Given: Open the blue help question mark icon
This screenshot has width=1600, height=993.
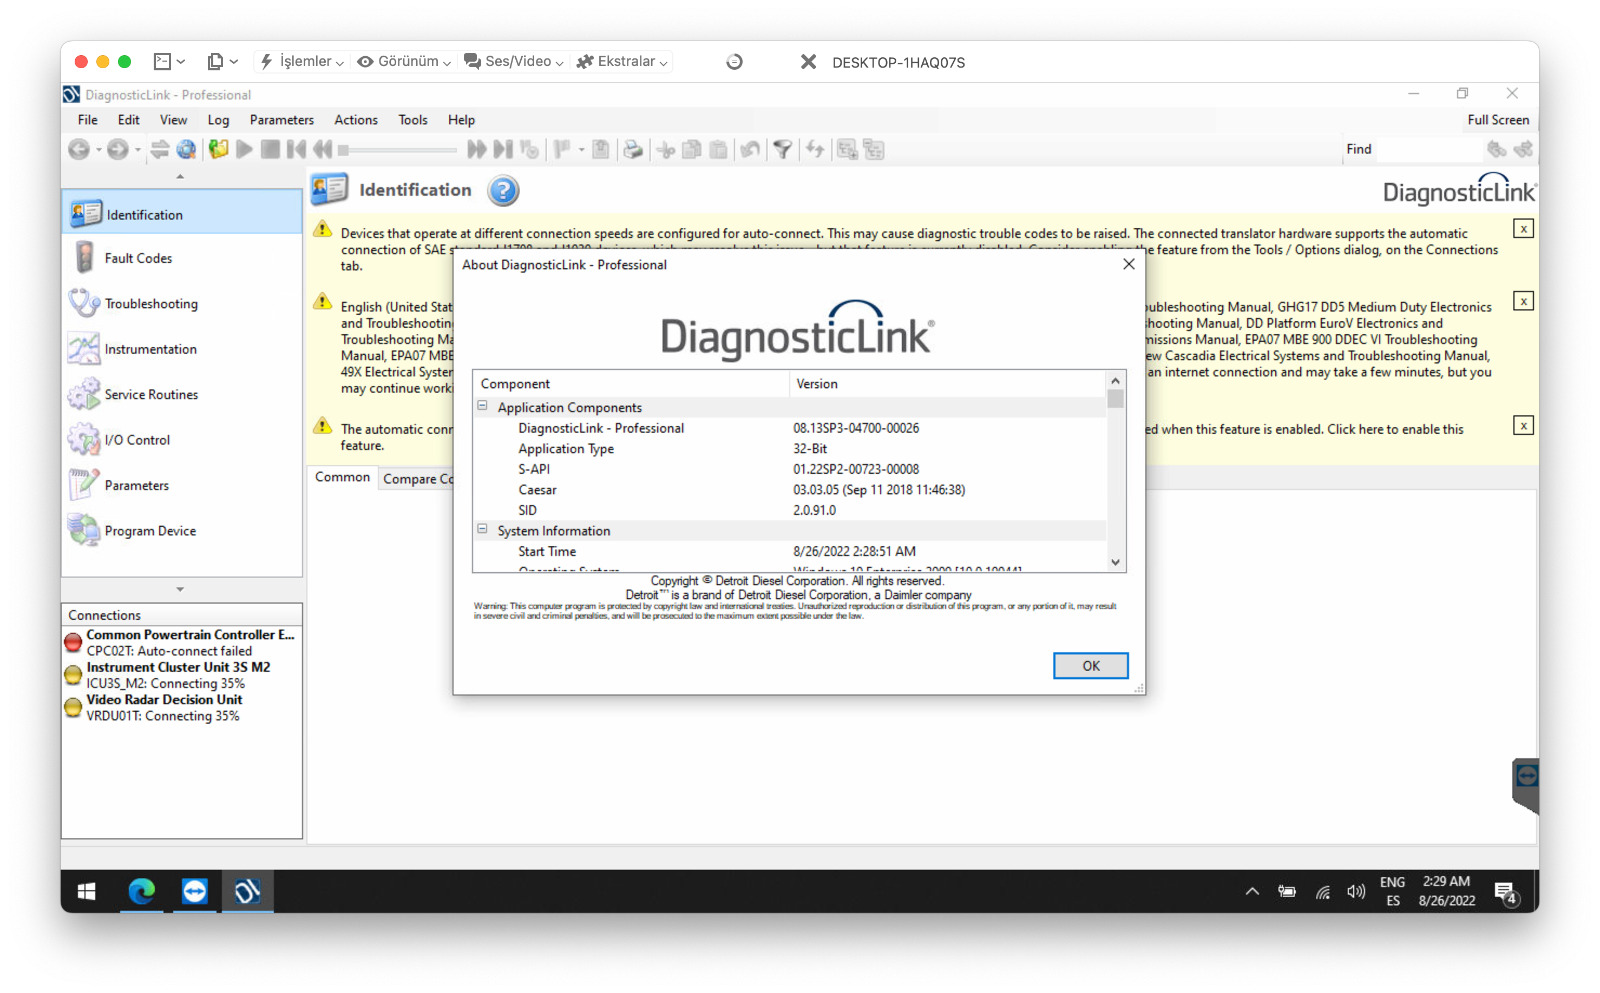Looking at the screenshot, I should (503, 190).
